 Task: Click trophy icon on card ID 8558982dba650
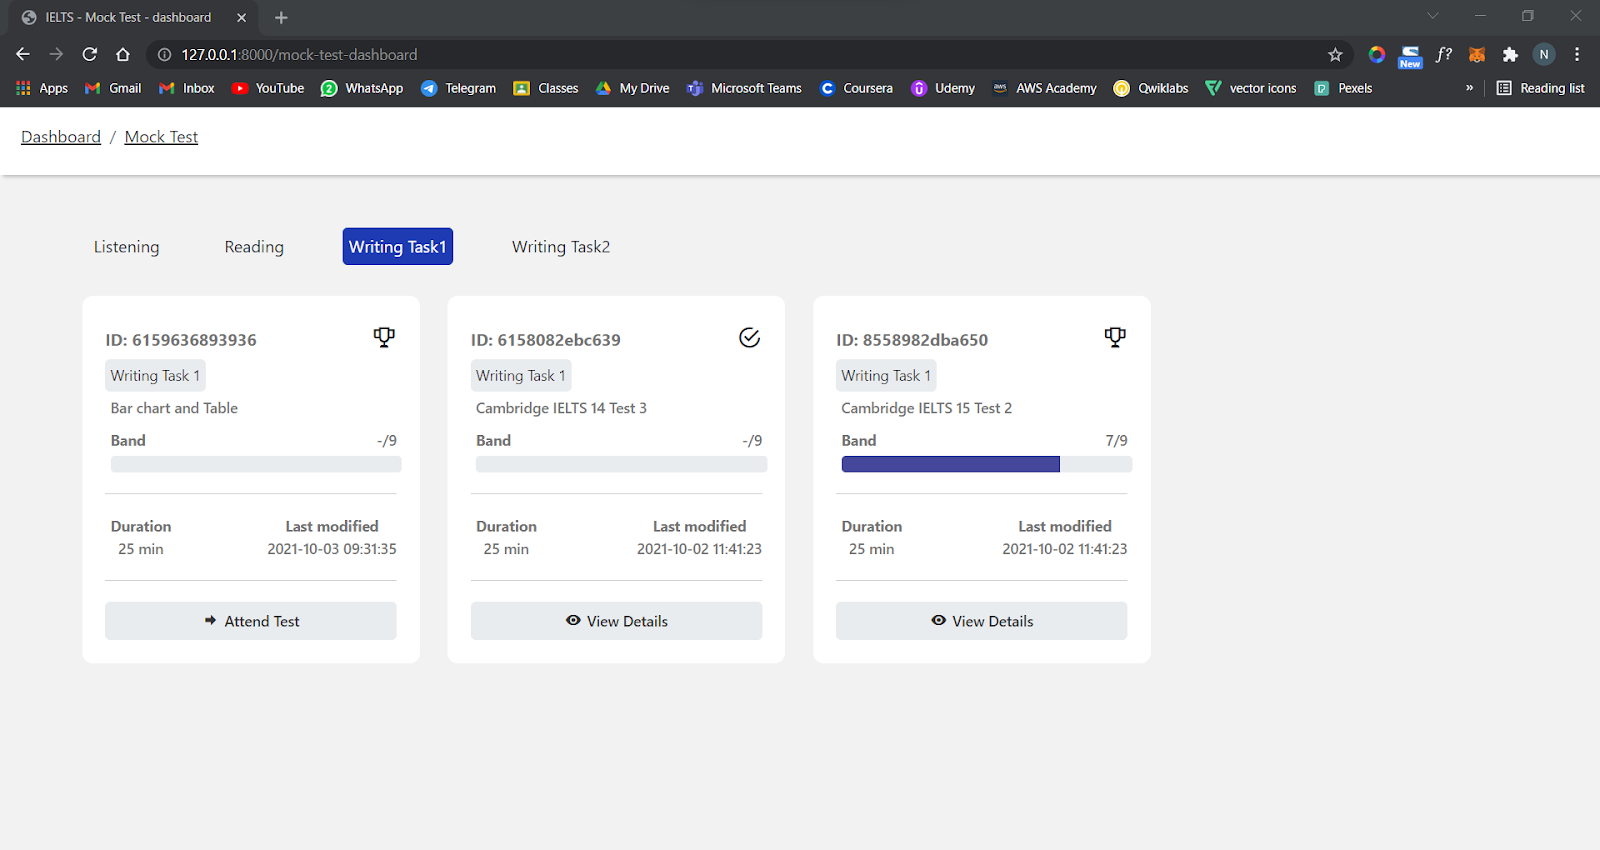[1115, 337]
